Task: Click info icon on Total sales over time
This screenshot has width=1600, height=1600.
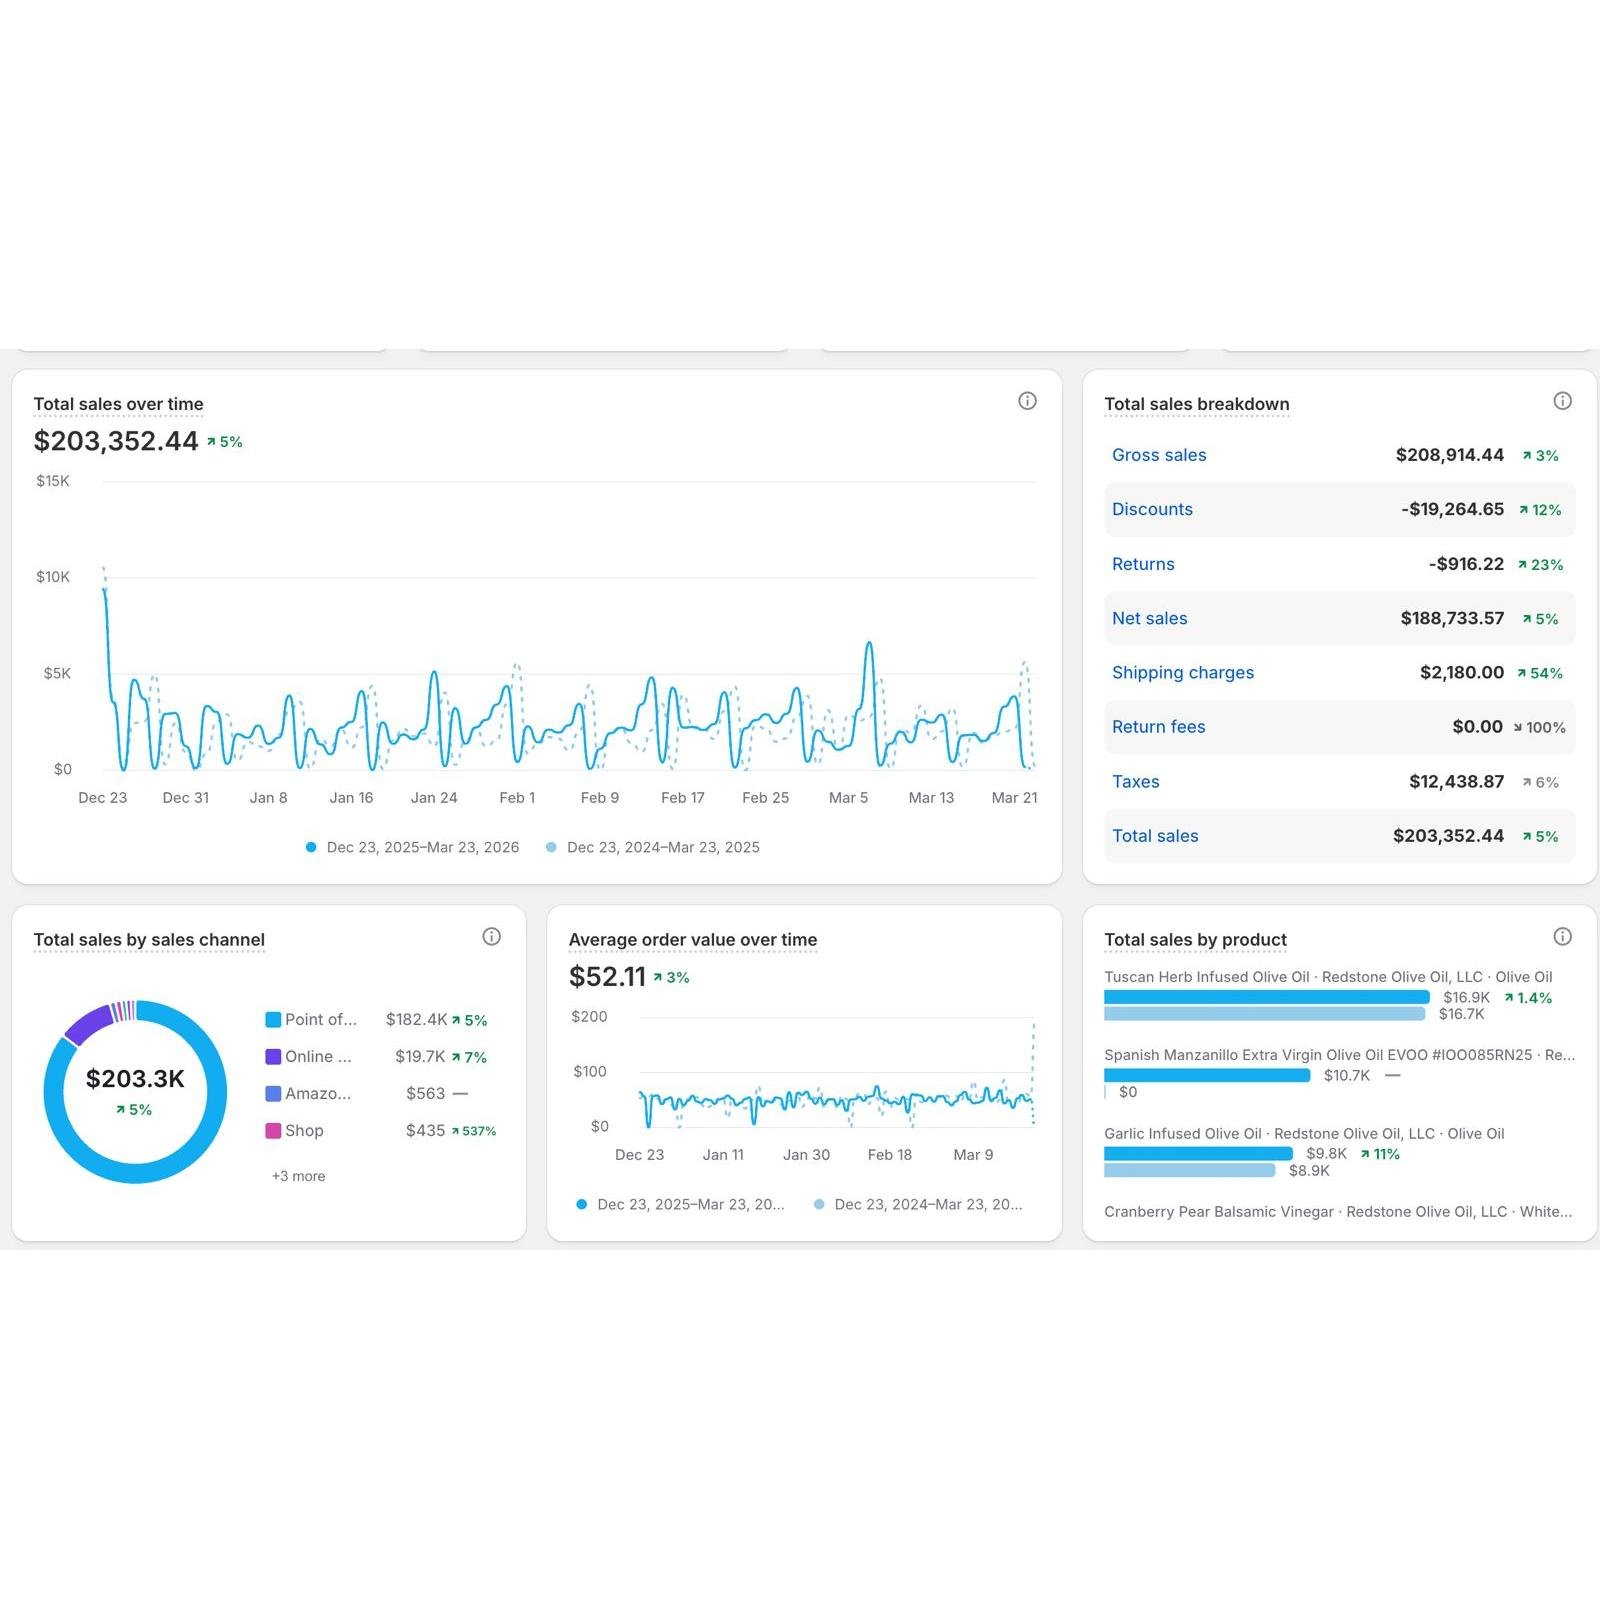Action: coord(1027,401)
